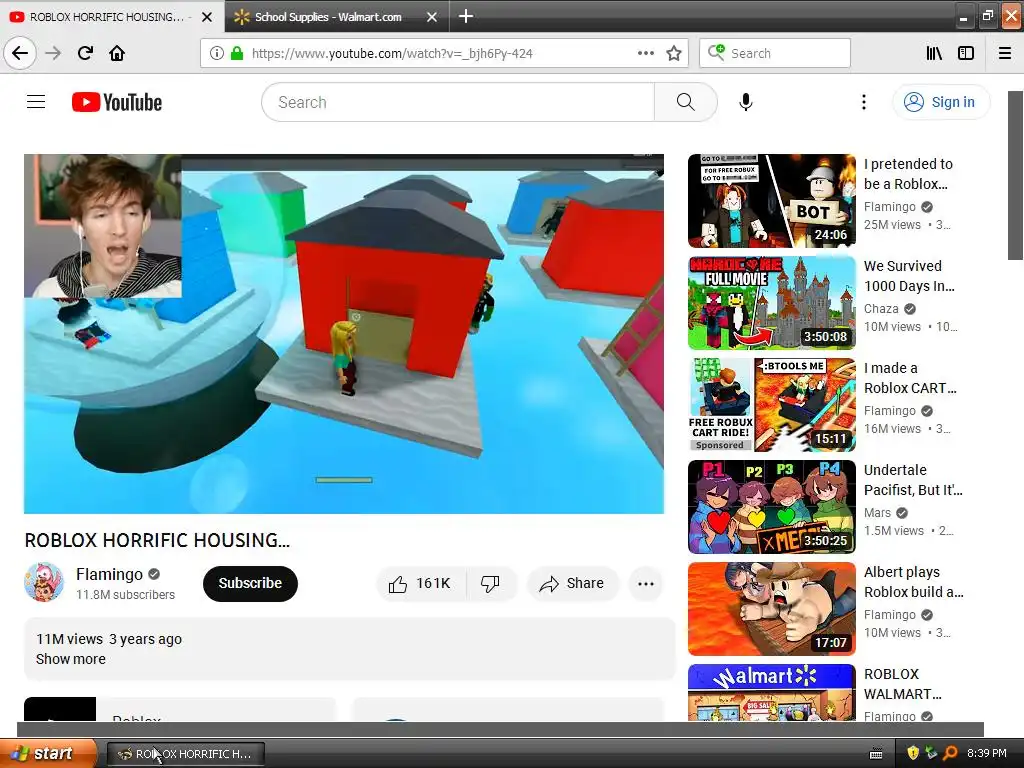Open Flamingo channel name link
The width and height of the screenshot is (1024, 768).
point(109,574)
